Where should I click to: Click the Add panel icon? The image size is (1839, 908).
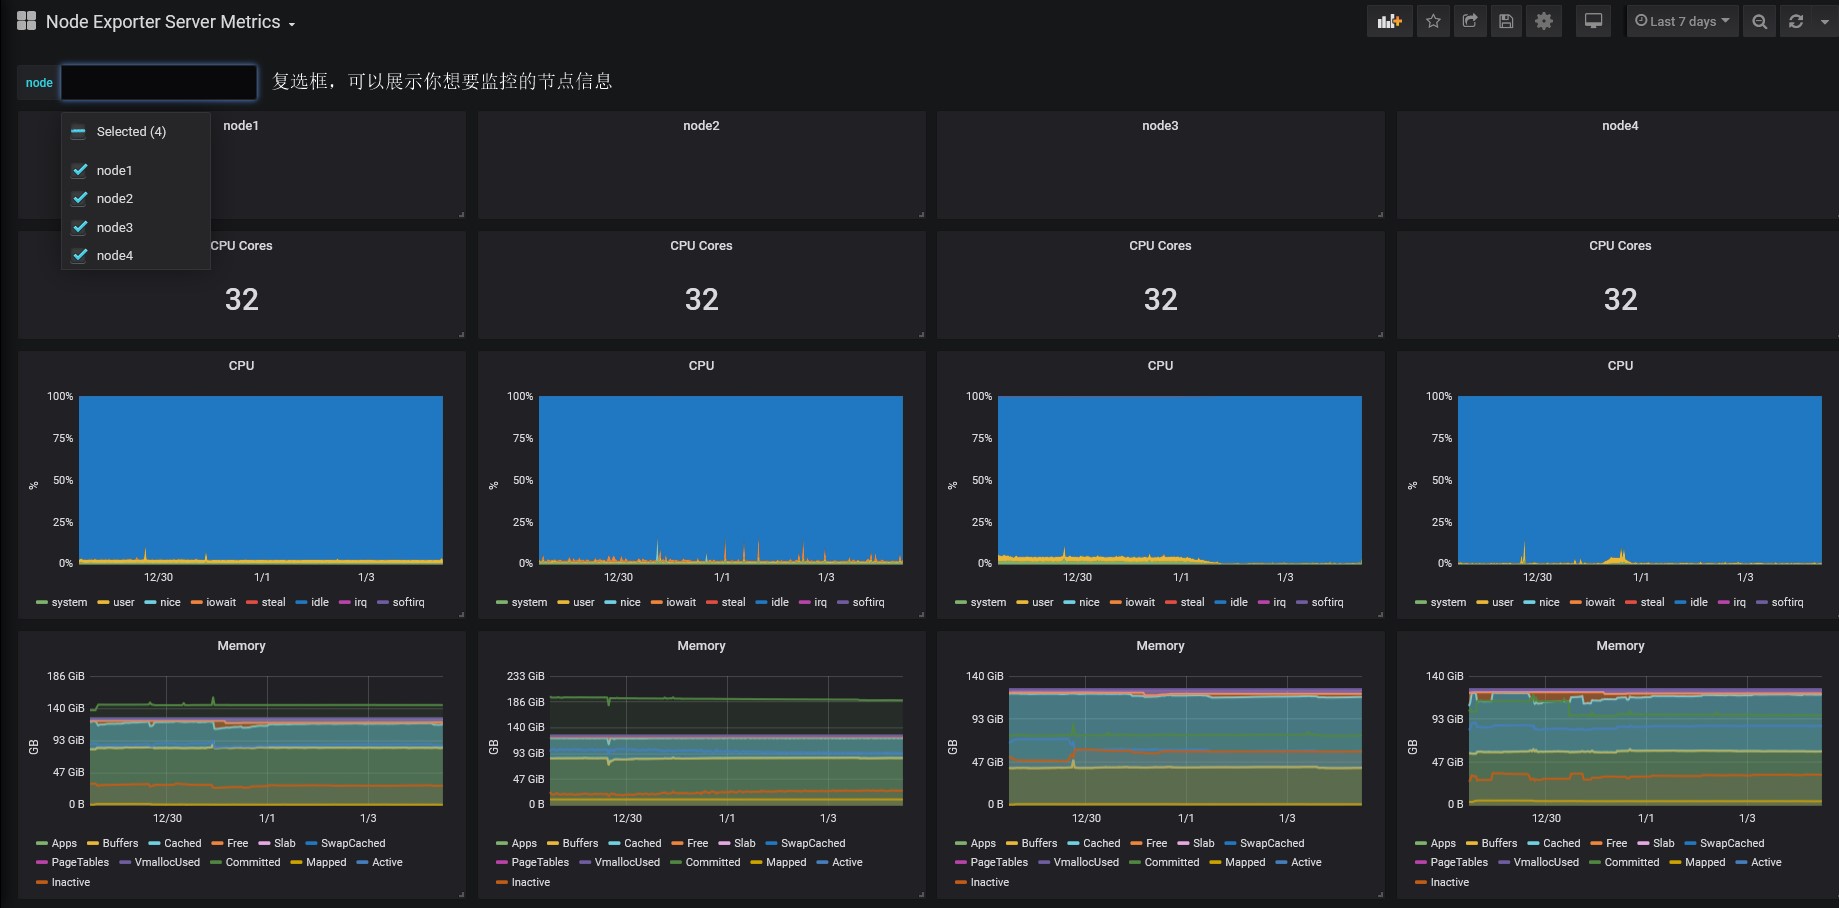pyautogui.click(x=1389, y=21)
